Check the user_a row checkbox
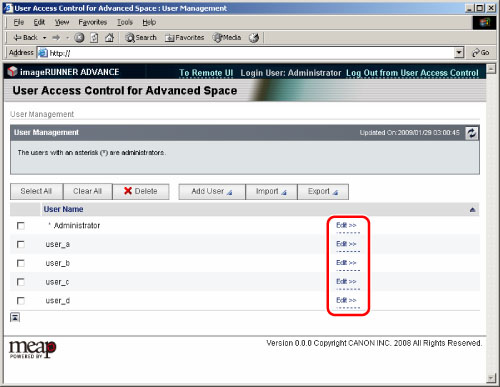The height and width of the screenshot is (387, 500). 21,244
